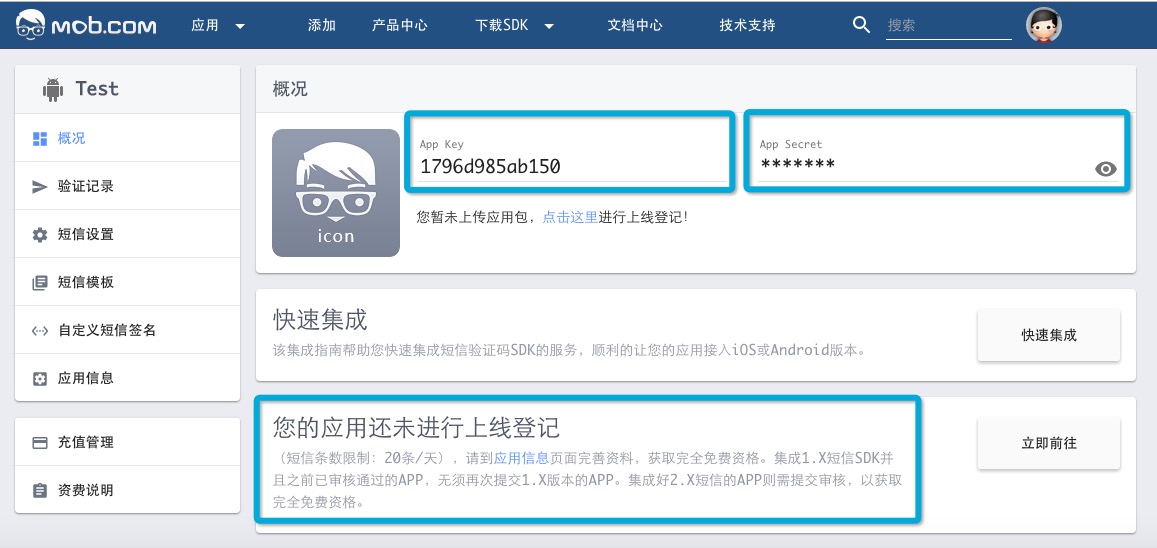Click the Android icon beside Test

click(x=53, y=89)
